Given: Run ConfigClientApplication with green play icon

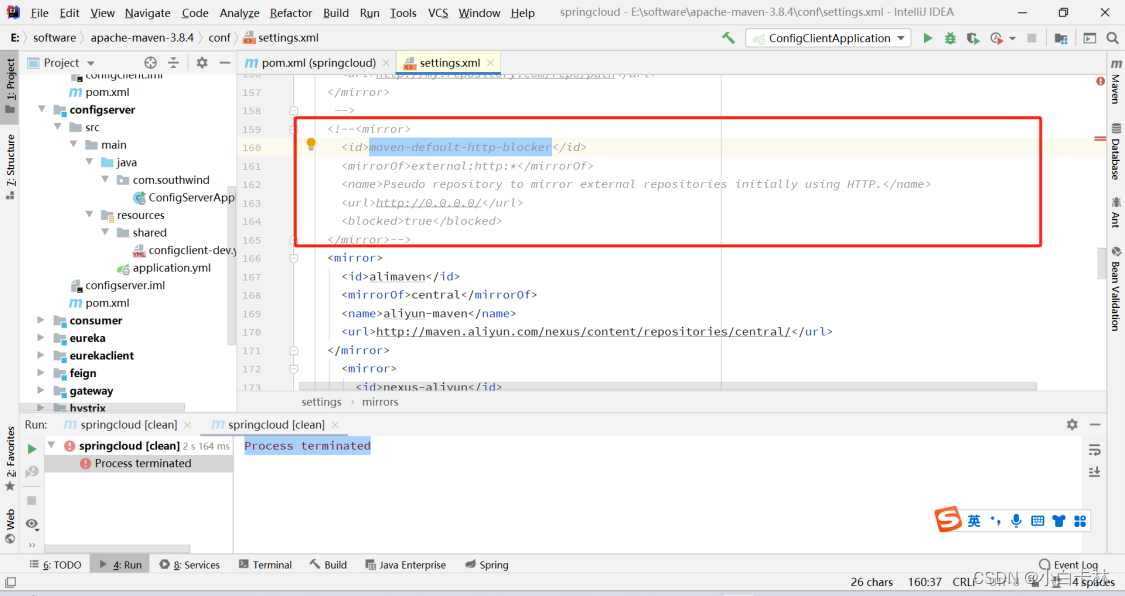Looking at the screenshot, I should tap(928, 38).
